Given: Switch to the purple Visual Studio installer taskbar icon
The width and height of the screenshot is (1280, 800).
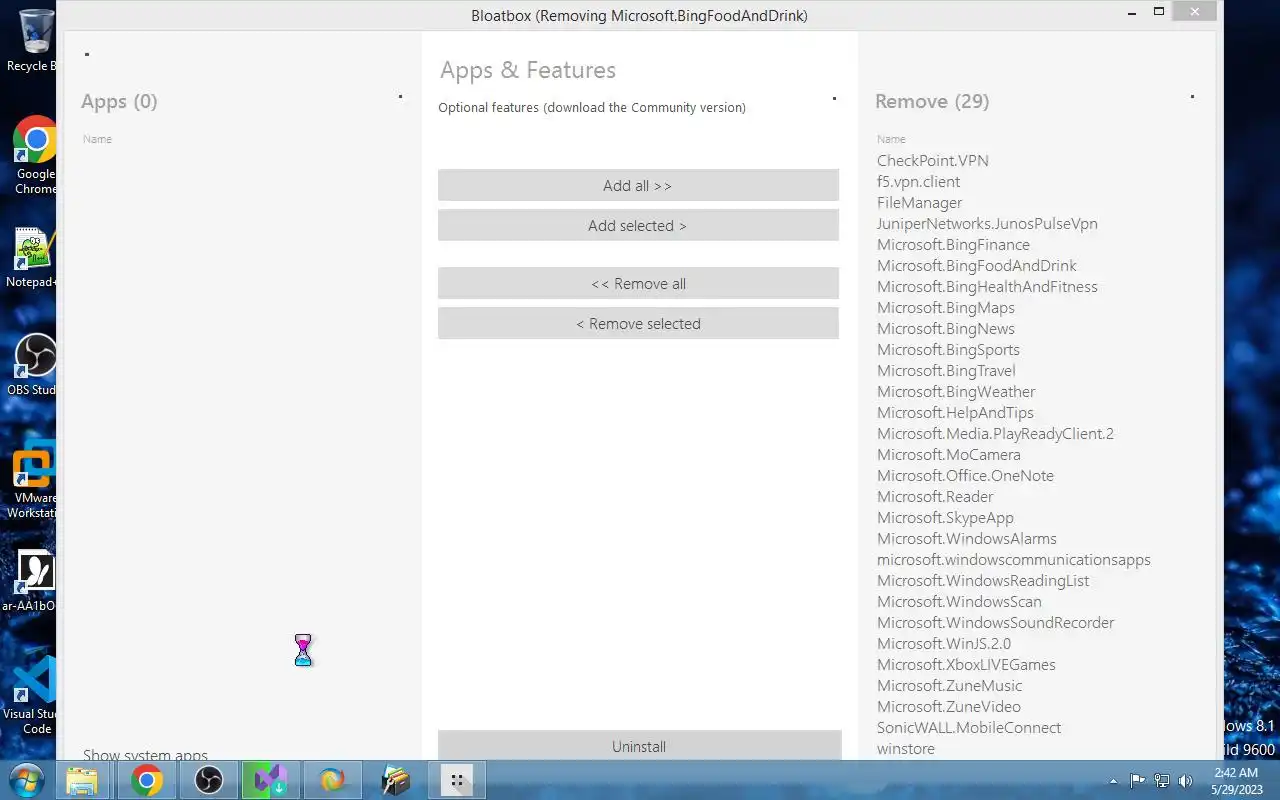Looking at the screenshot, I should coord(270,780).
